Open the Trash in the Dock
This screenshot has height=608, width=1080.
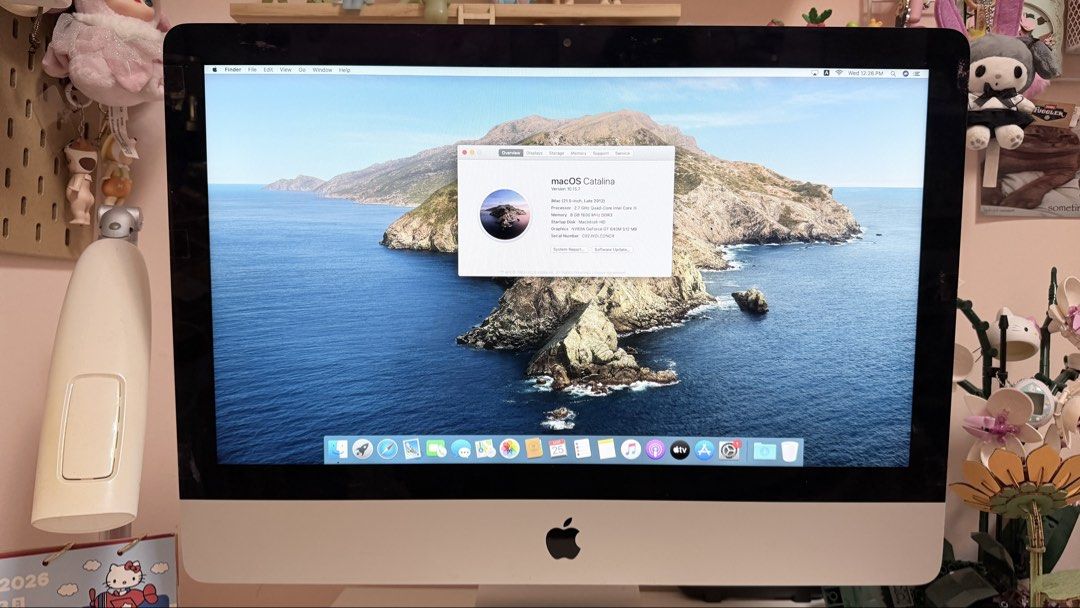789,451
